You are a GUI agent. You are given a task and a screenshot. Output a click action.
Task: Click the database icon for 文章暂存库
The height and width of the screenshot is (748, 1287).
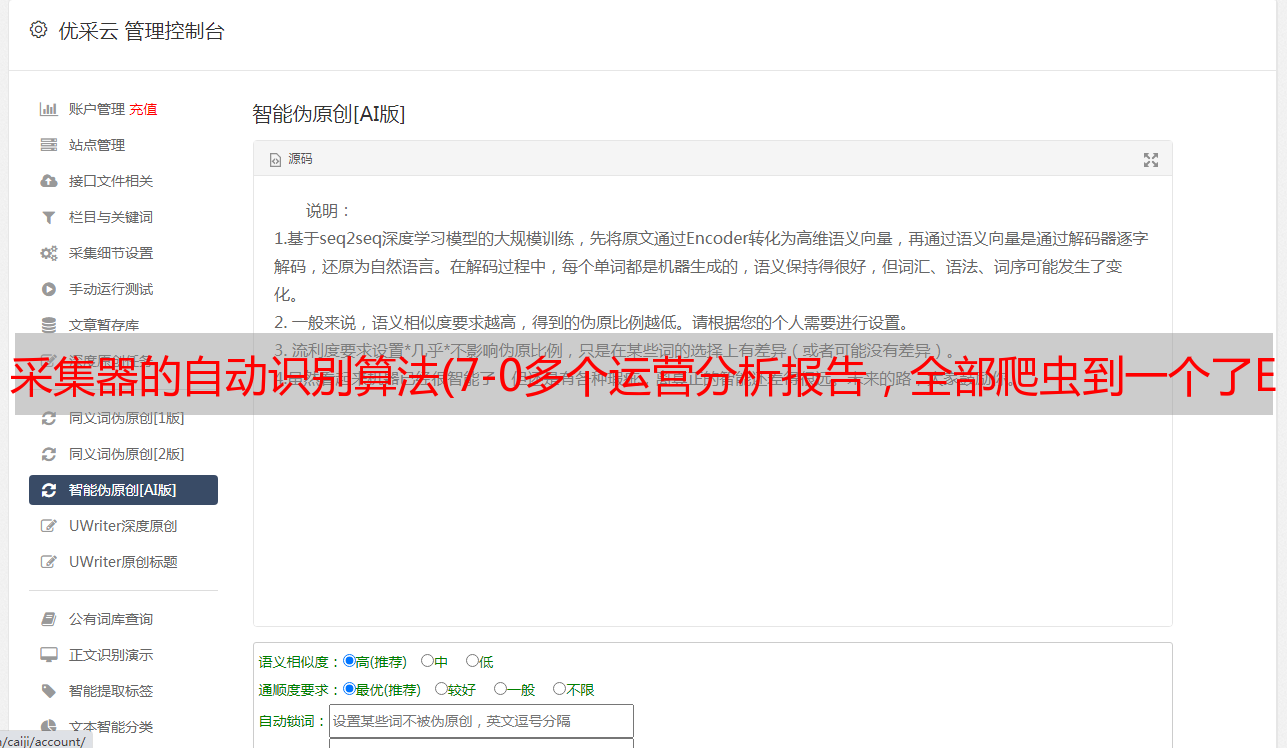click(48, 325)
